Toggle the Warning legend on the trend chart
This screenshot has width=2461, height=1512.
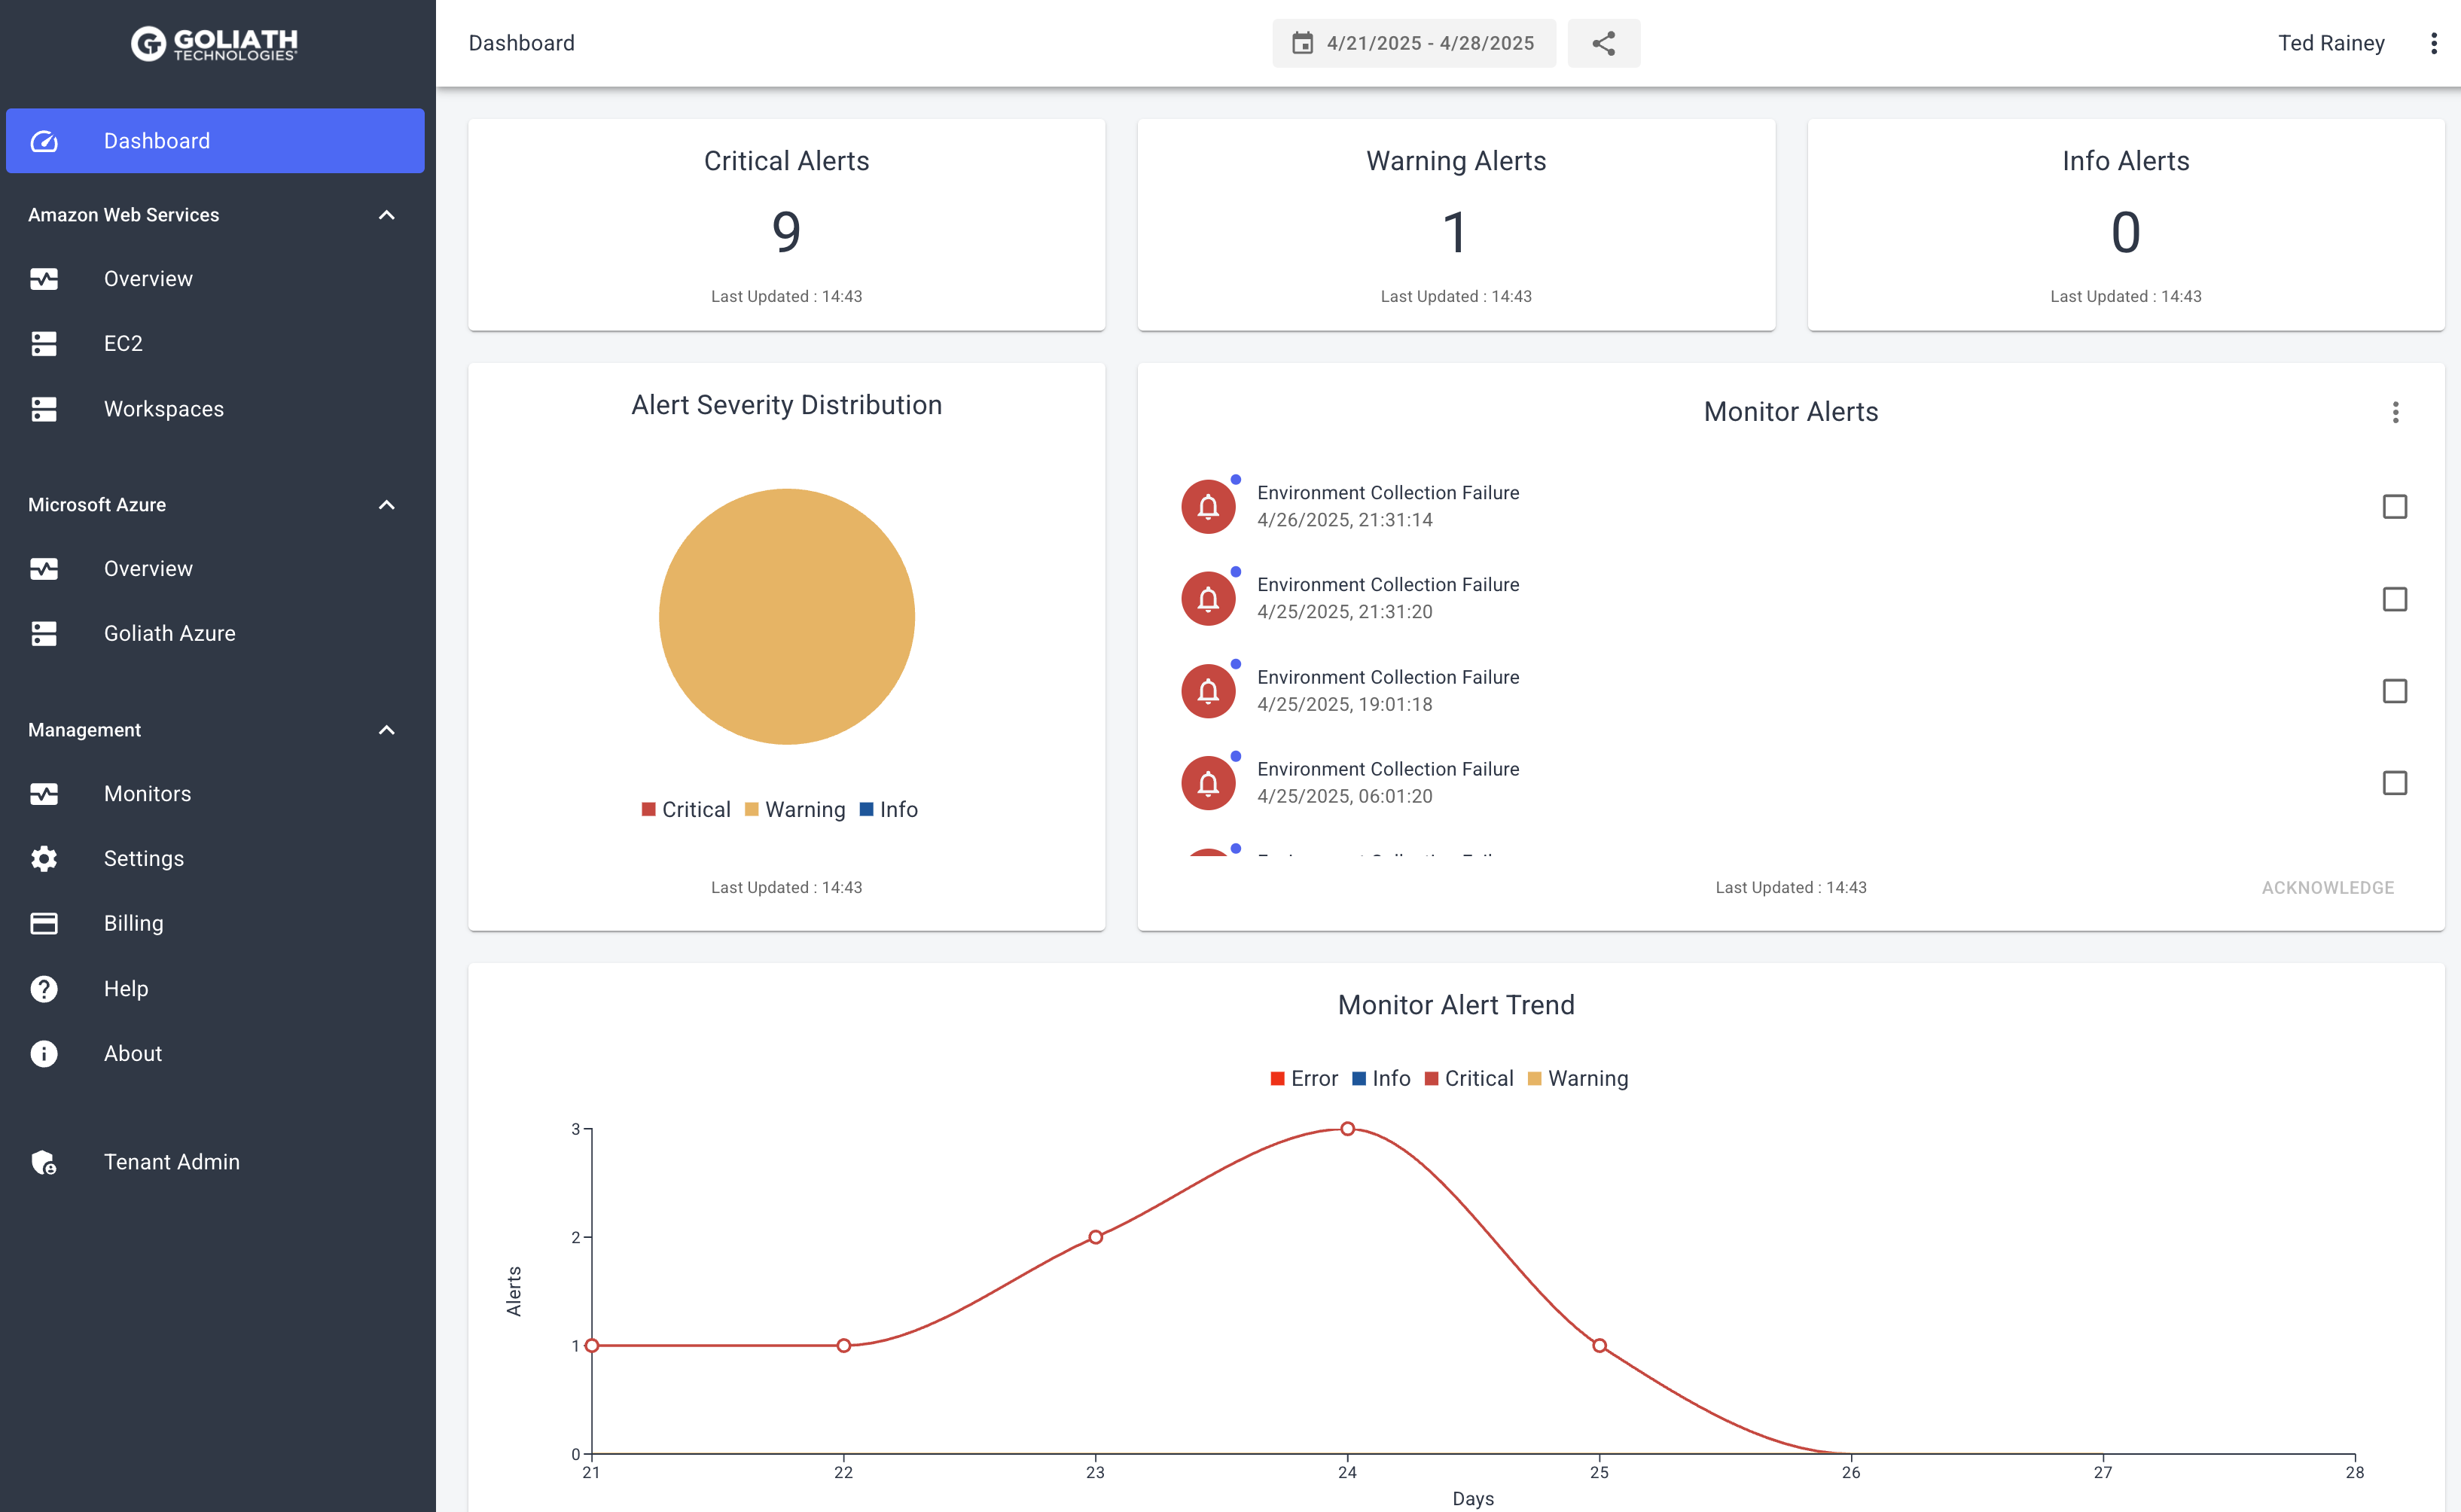coord(1577,1078)
